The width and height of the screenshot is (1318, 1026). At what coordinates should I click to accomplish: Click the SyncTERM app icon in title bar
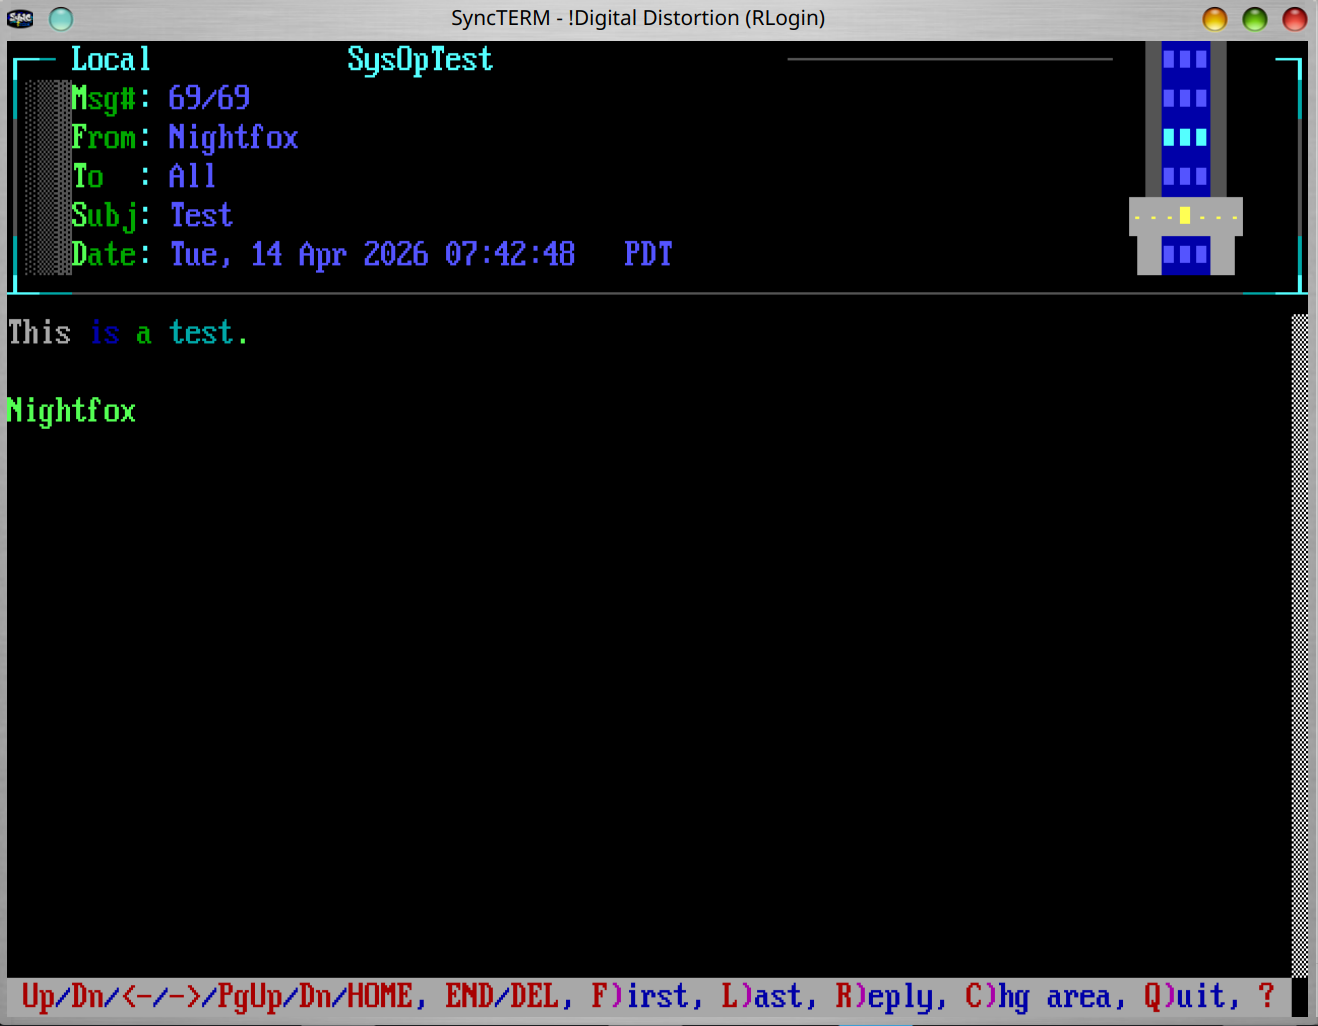20,18
